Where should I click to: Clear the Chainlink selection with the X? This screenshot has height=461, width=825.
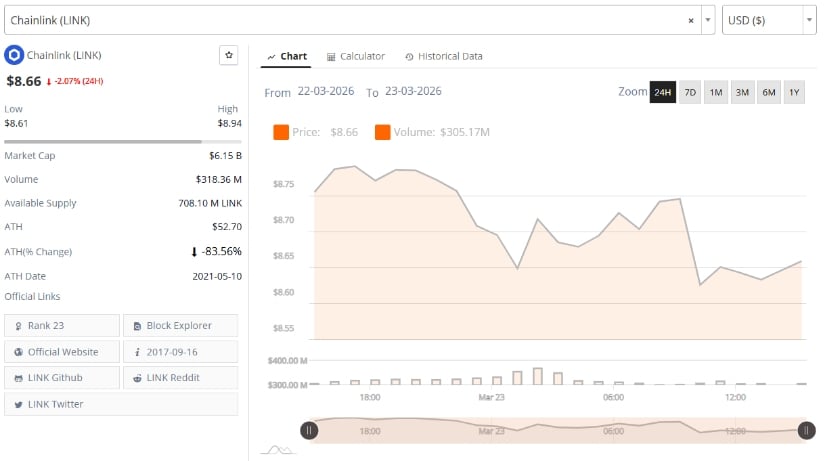tap(691, 20)
